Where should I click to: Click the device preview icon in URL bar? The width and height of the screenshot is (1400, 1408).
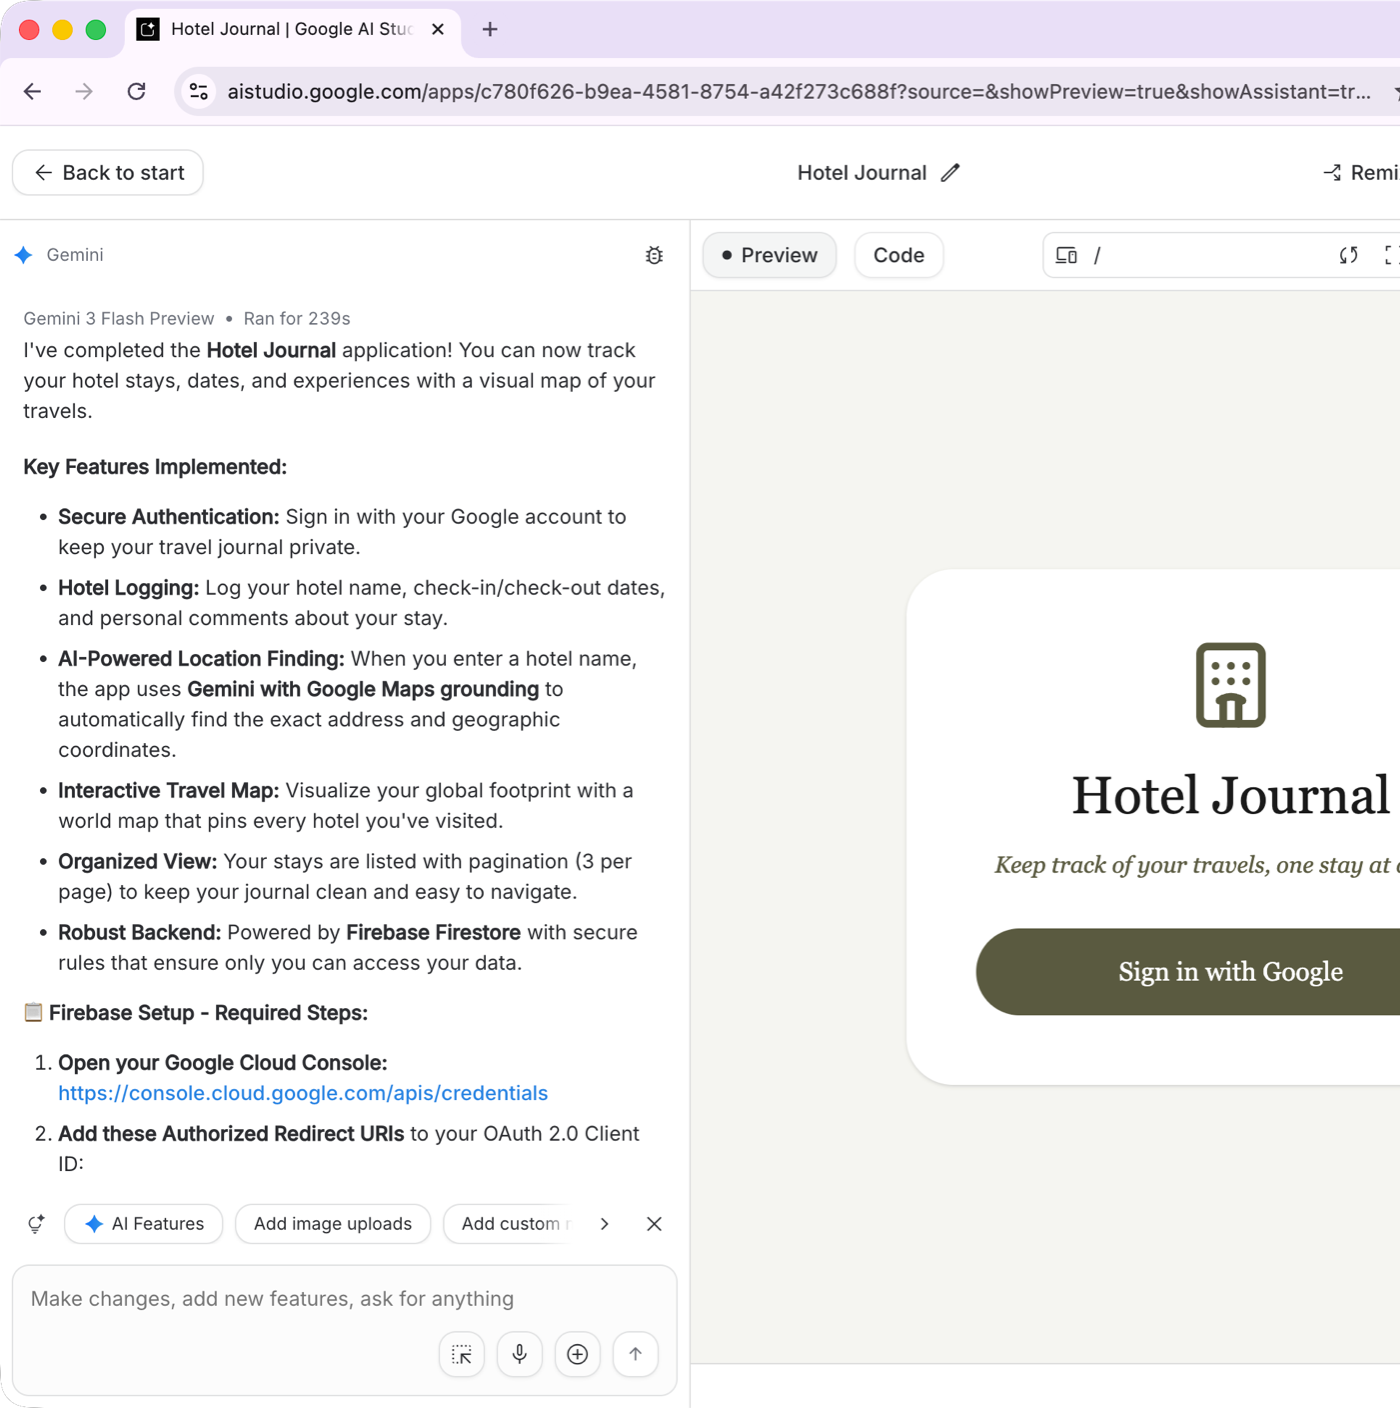[x=1066, y=256]
